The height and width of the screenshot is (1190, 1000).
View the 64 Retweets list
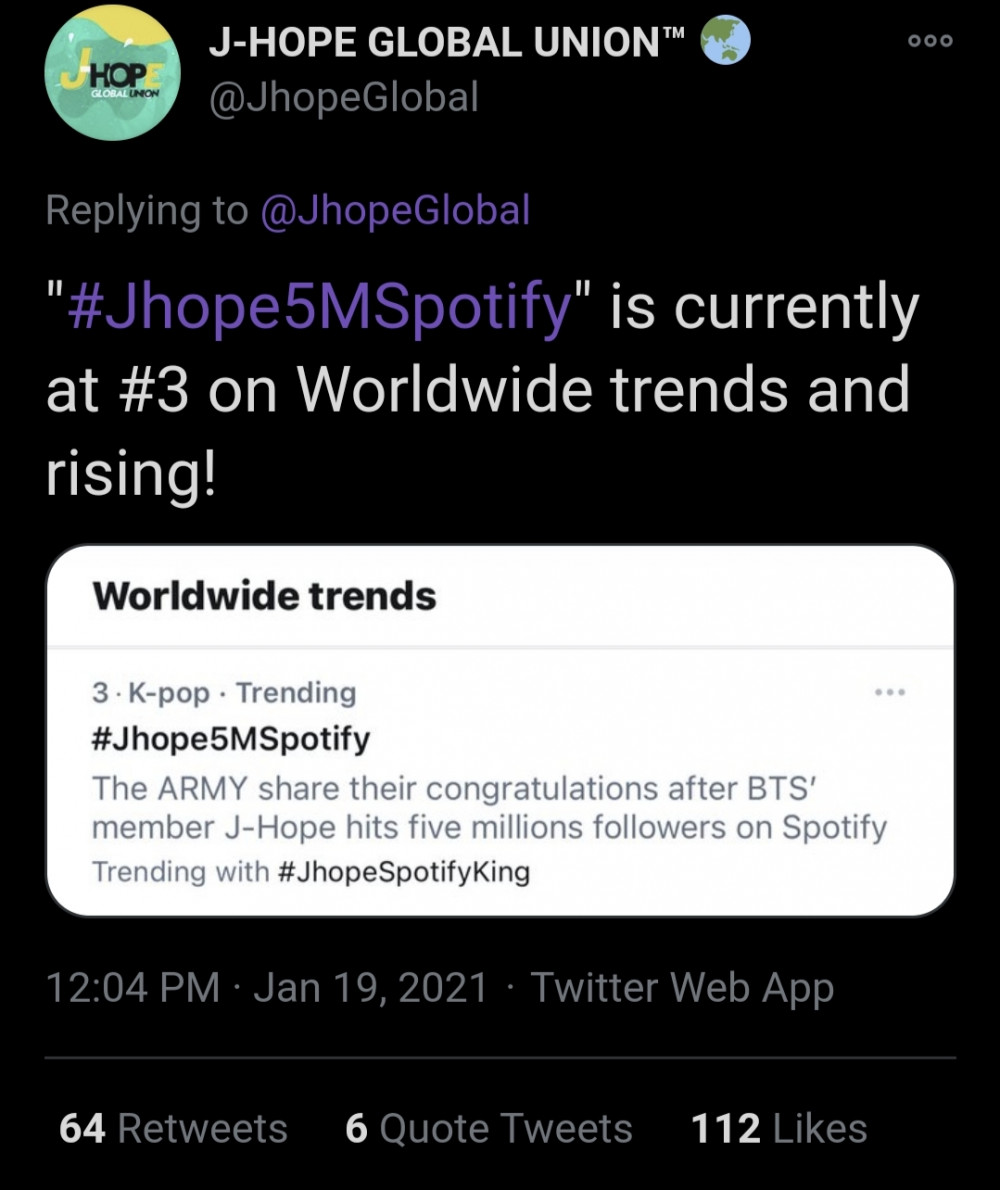point(174,1128)
